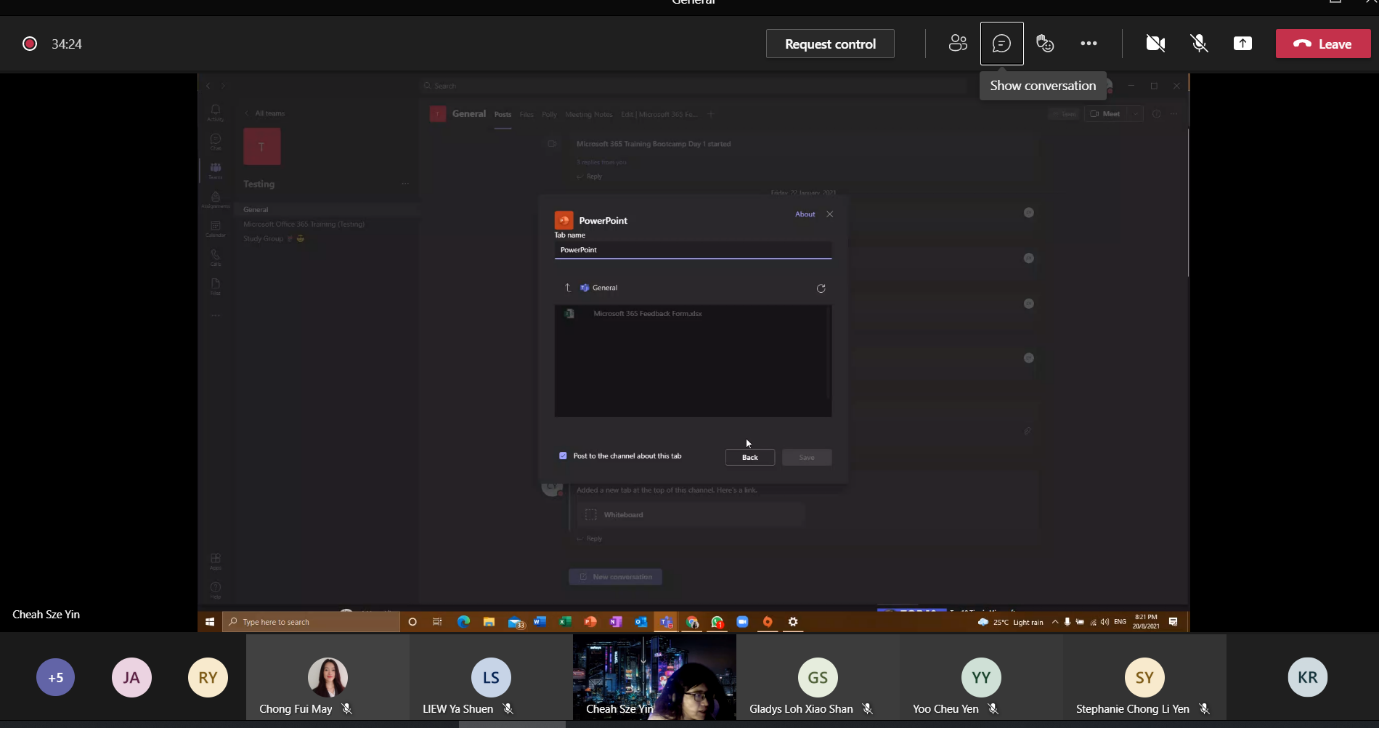This screenshot has height=733, width=1384.
Task: Leave the meeting
Action: click(1323, 44)
